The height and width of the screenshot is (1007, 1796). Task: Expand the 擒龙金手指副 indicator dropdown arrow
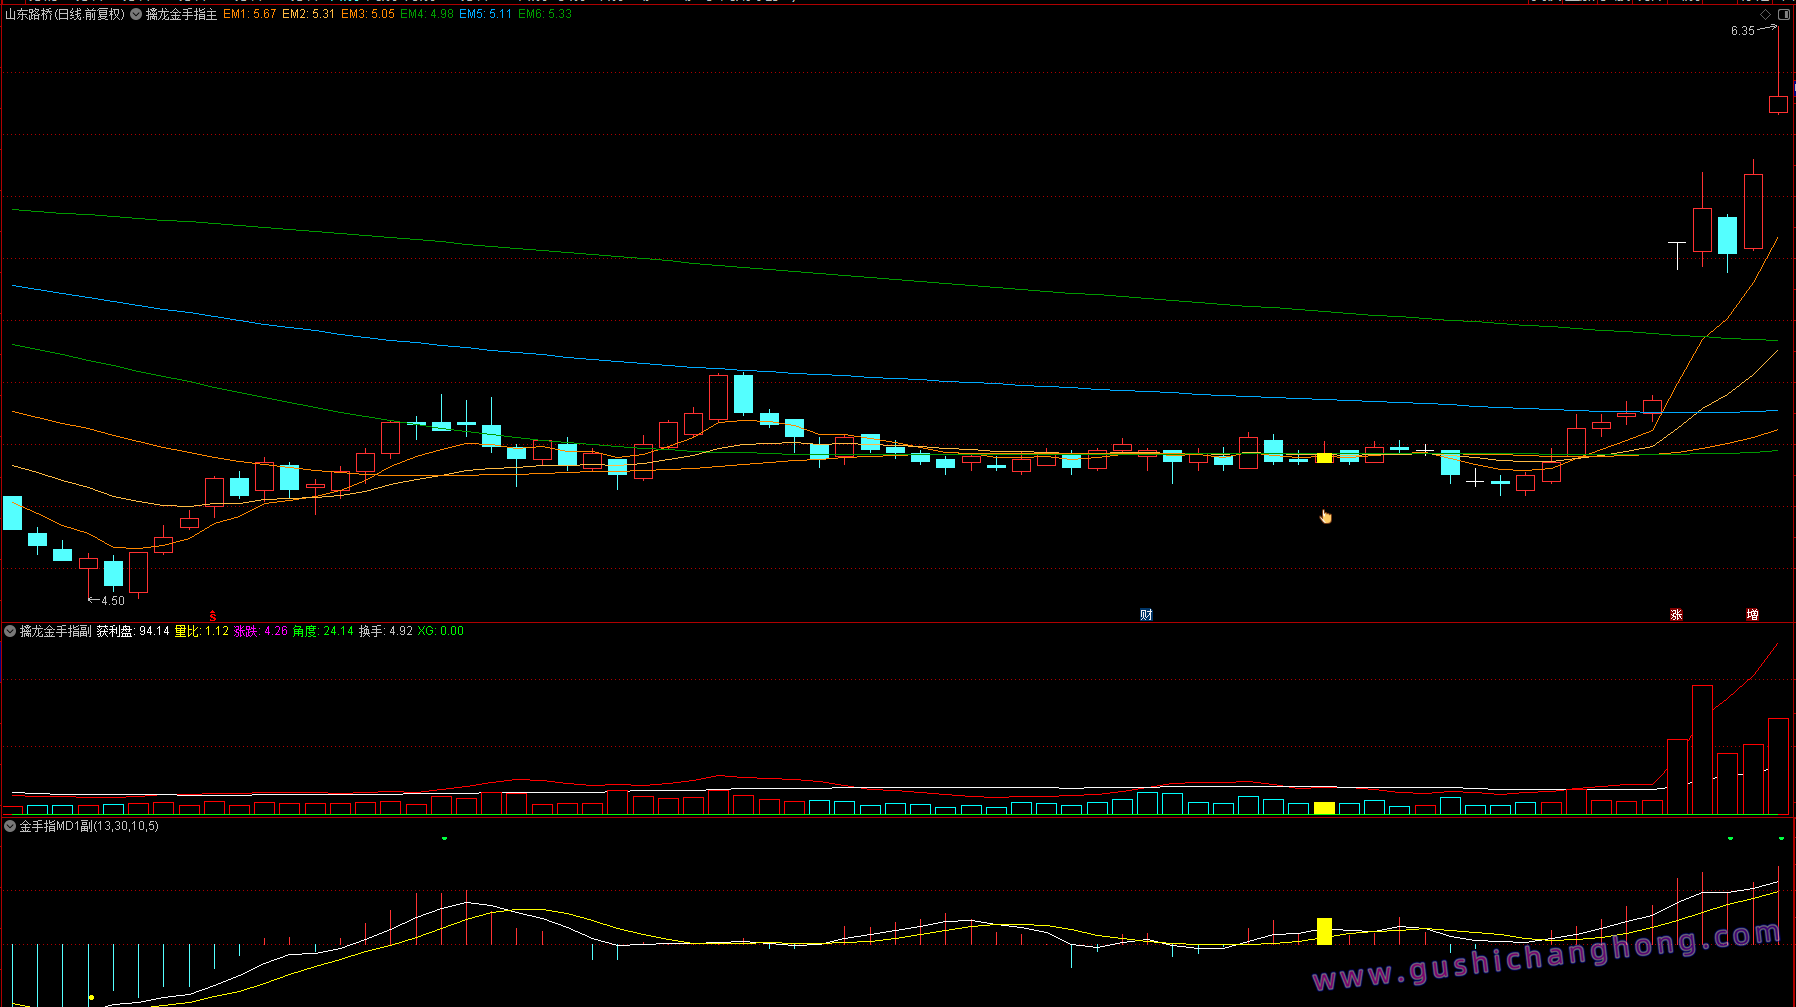click(x=10, y=631)
